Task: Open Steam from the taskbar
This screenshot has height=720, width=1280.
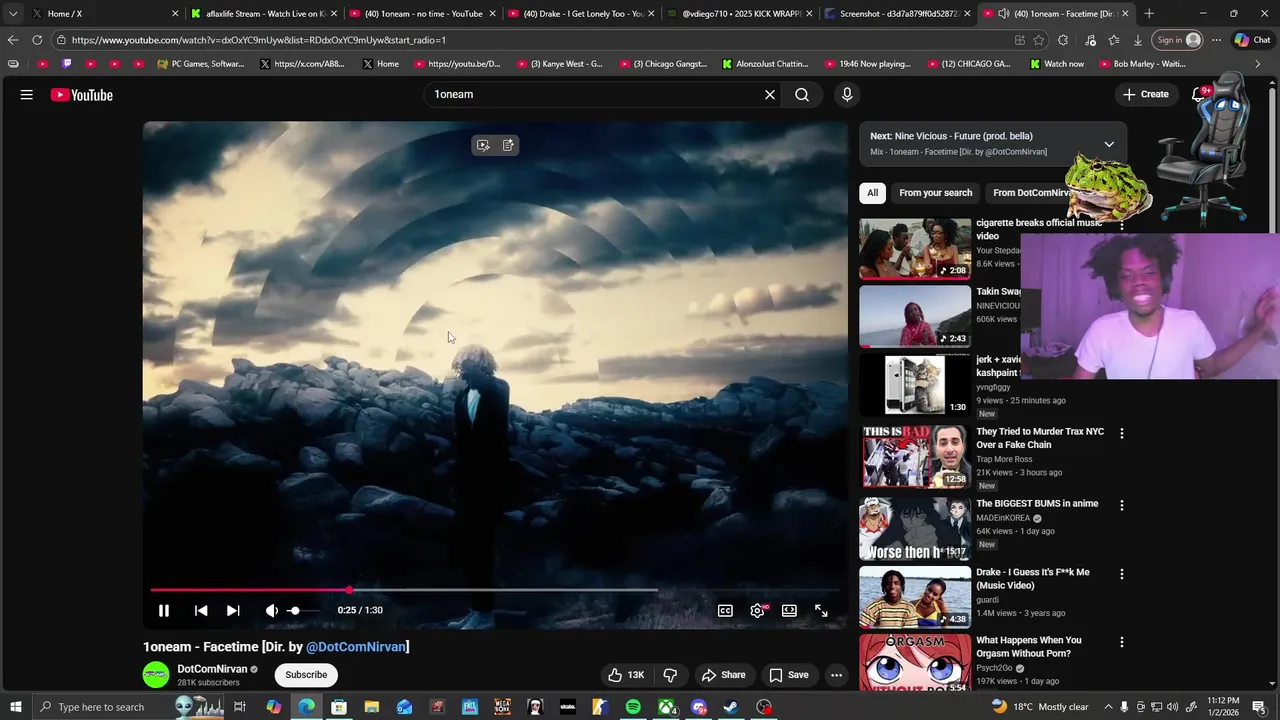Action: (x=731, y=707)
